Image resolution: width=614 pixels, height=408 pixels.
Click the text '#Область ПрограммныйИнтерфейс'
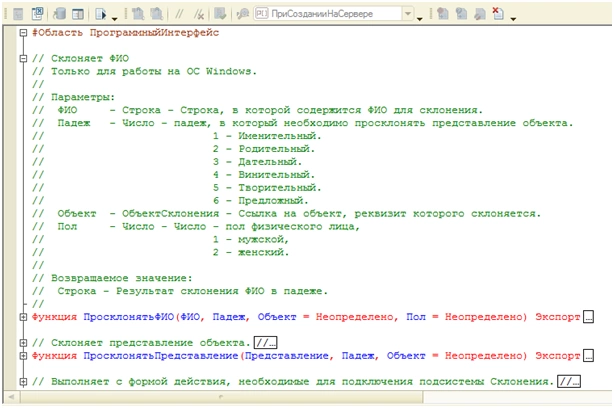coord(125,32)
